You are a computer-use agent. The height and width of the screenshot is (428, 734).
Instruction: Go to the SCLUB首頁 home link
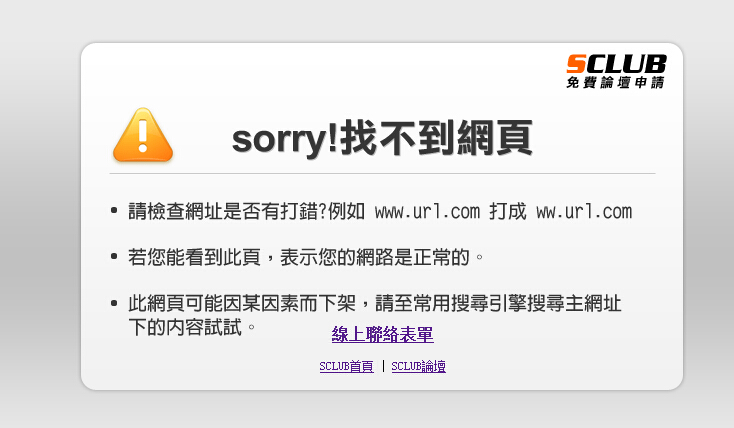tap(346, 366)
